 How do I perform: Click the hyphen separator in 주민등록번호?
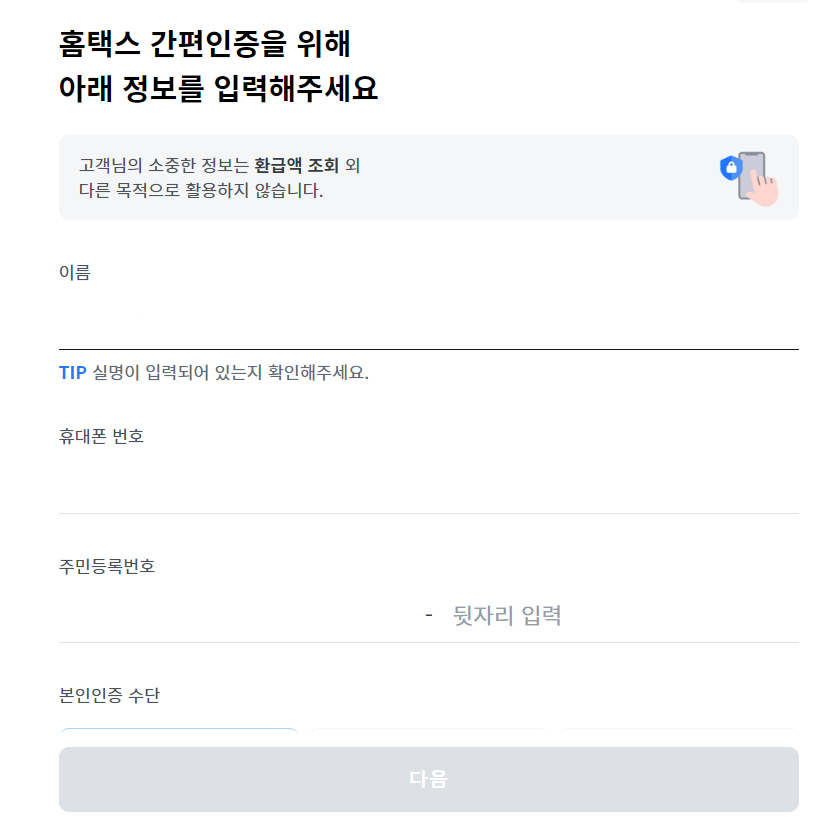(428, 615)
